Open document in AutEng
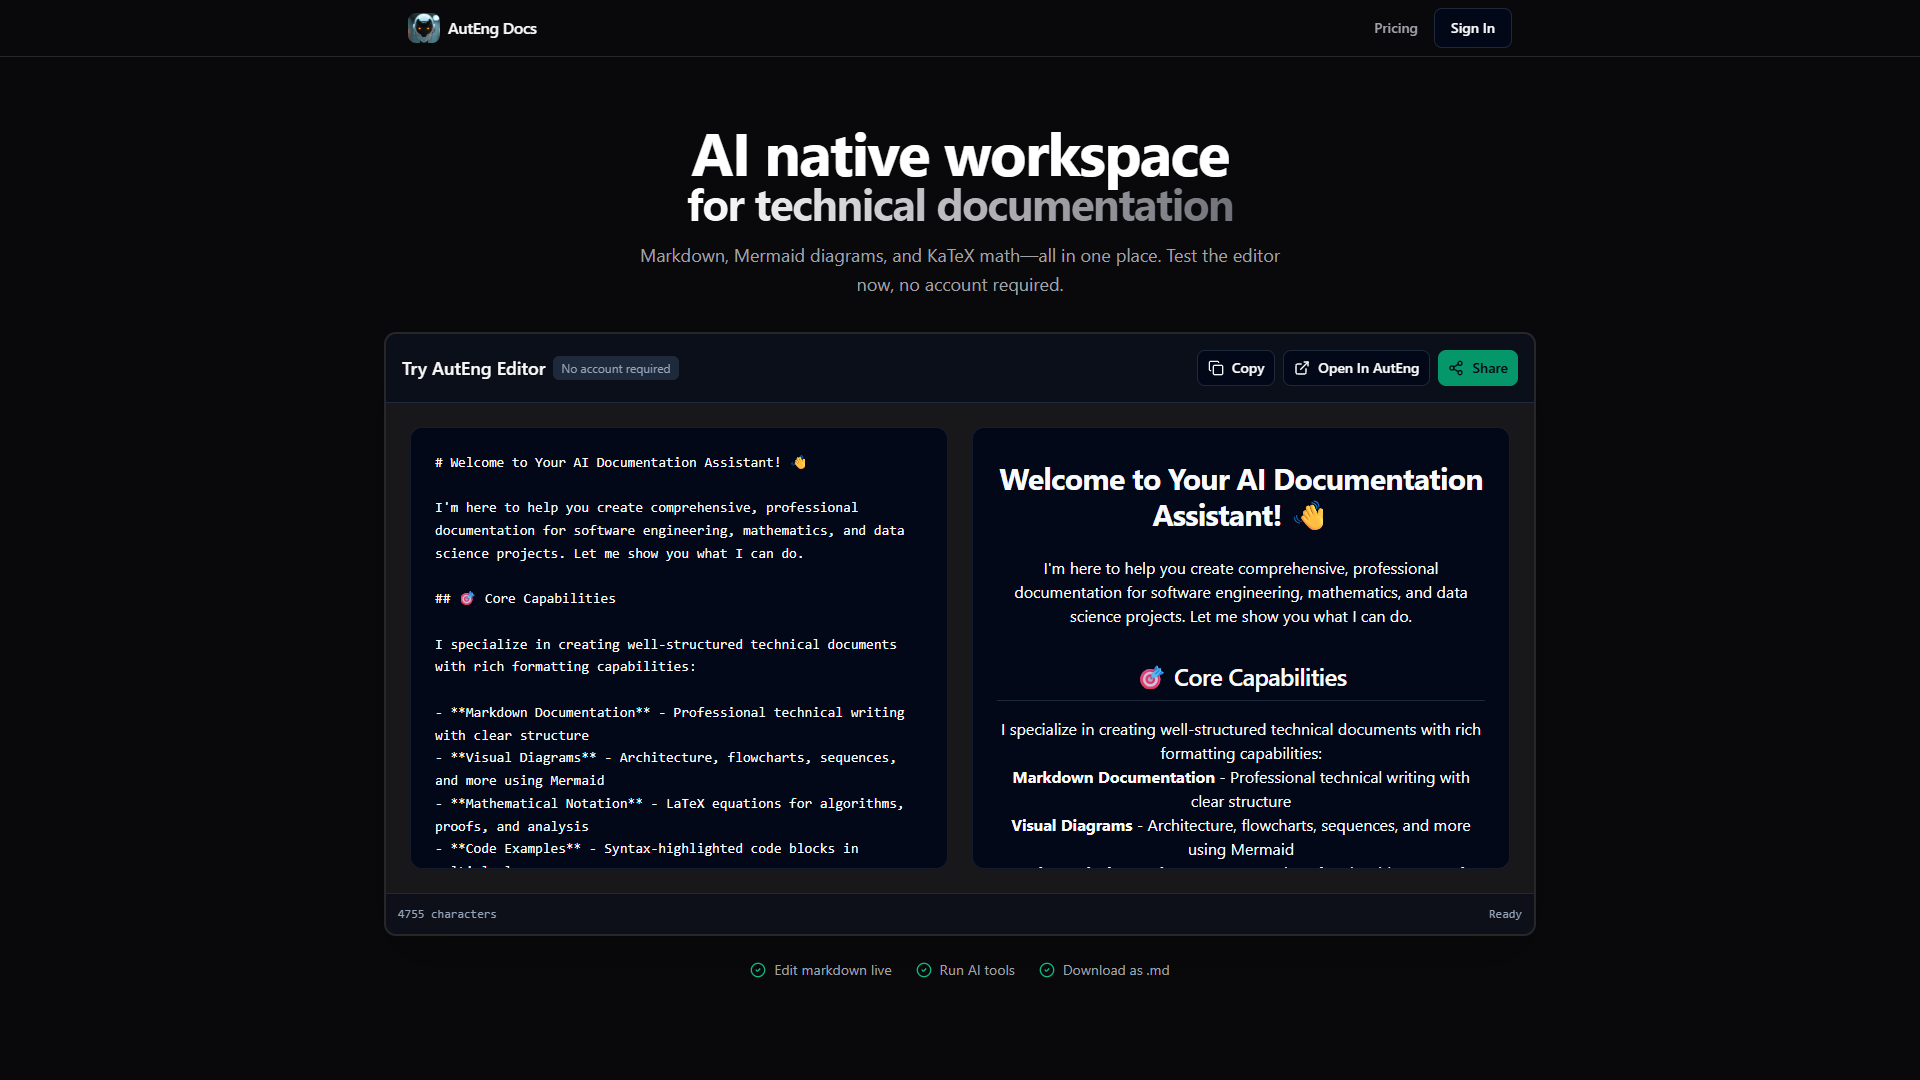The width and height of the screenshot is (1920, 1080). [x=1356, y=368]
